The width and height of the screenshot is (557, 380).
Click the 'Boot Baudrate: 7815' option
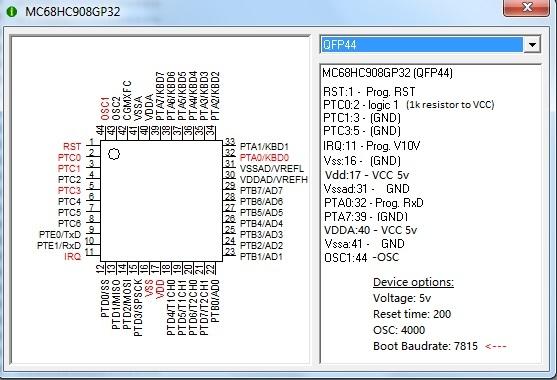[x=425, y=346]
